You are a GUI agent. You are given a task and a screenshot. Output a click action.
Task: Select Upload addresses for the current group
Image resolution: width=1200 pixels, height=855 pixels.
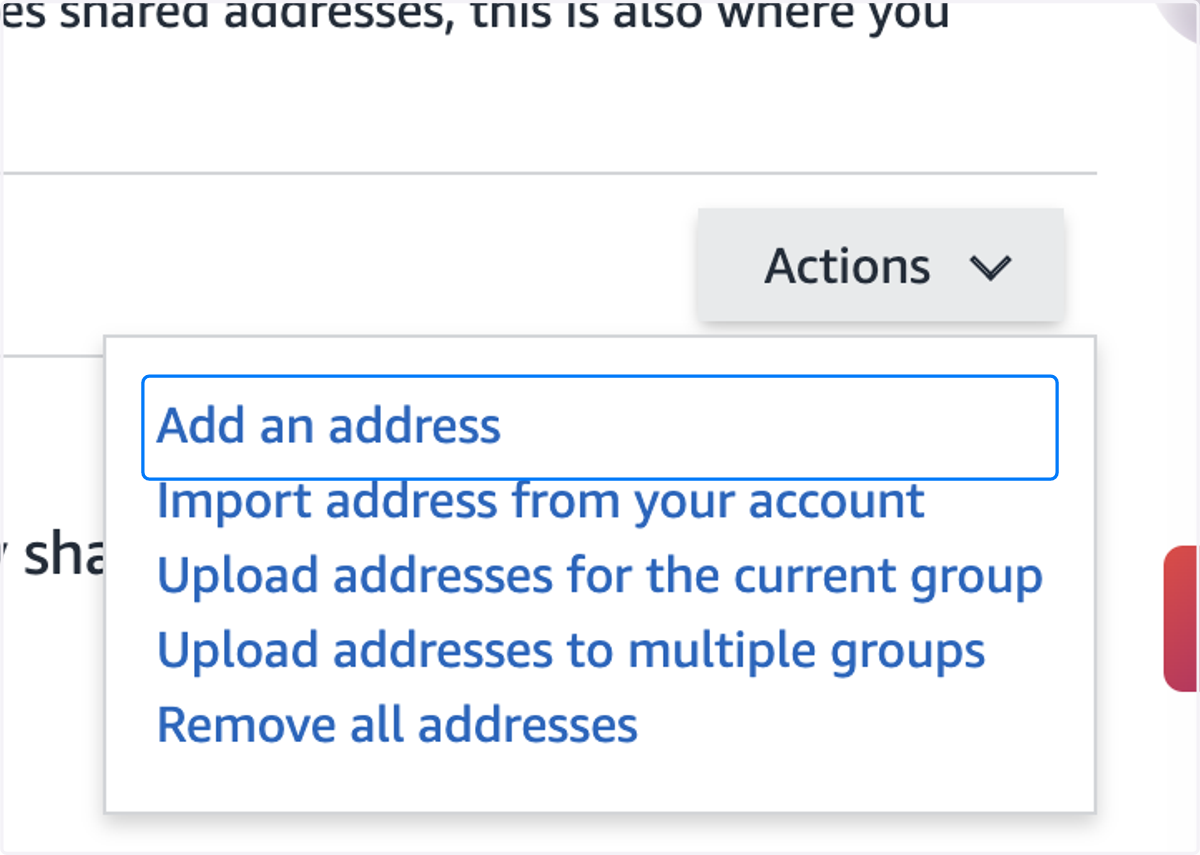600,576
